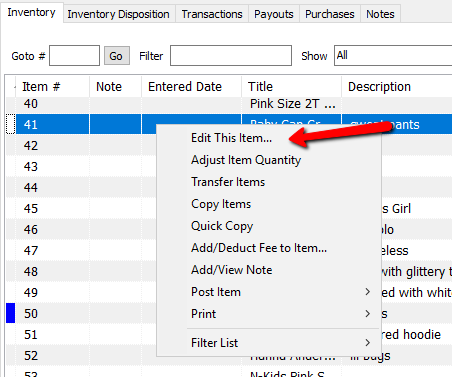Click the blue marker on row 50
Viewport: 452px width, 377px height.
tap(10, 313)
